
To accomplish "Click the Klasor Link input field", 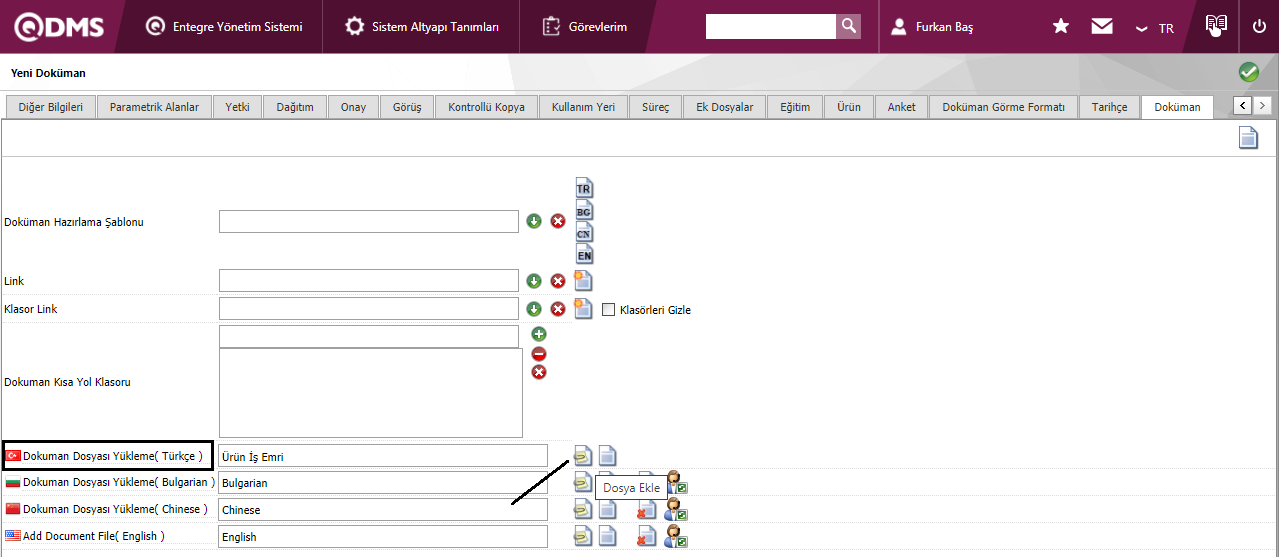I will (x=369, y=309).
